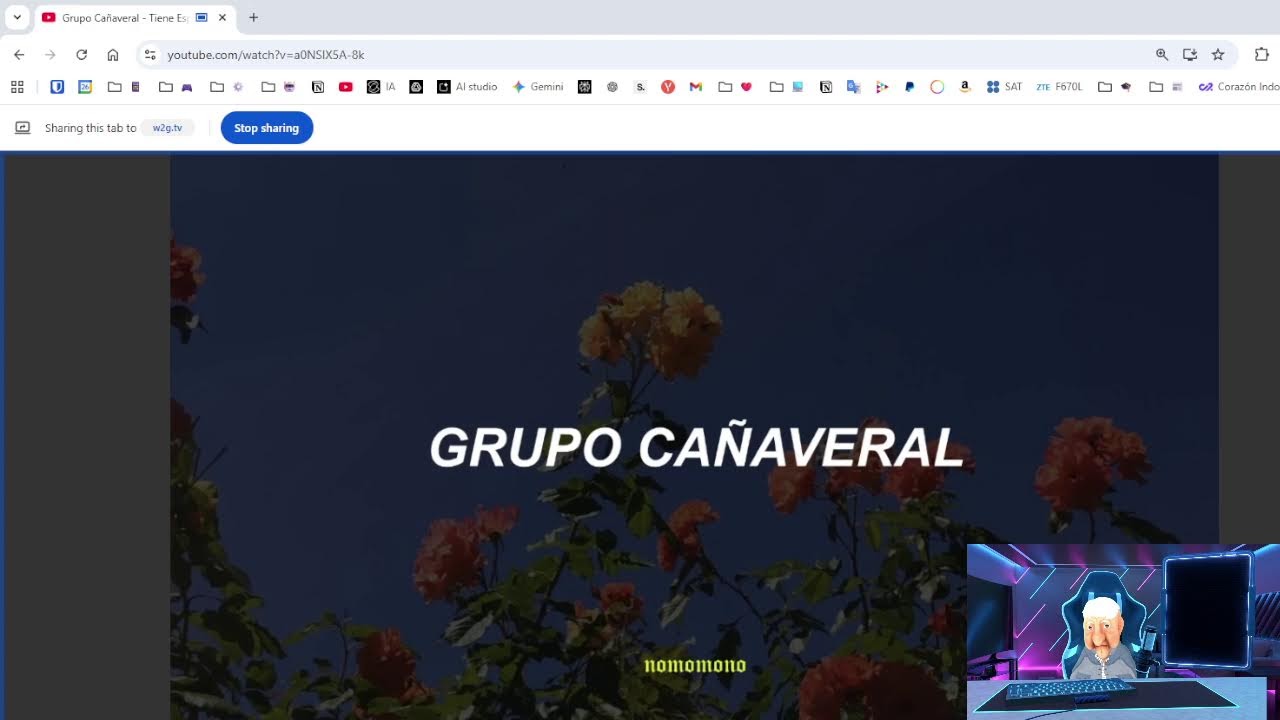
Task: Open the AI studio bookmark
Action: point(467,87)
